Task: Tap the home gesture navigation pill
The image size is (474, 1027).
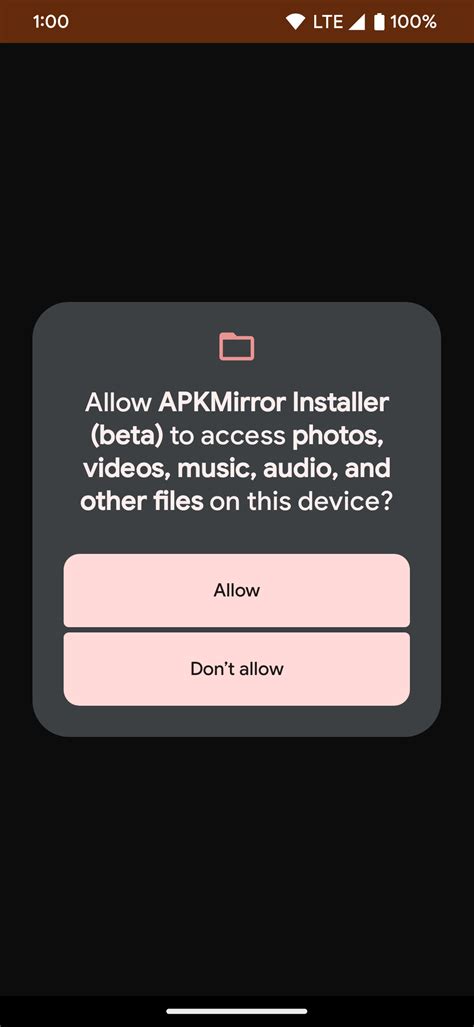Action: (236, 1011)
